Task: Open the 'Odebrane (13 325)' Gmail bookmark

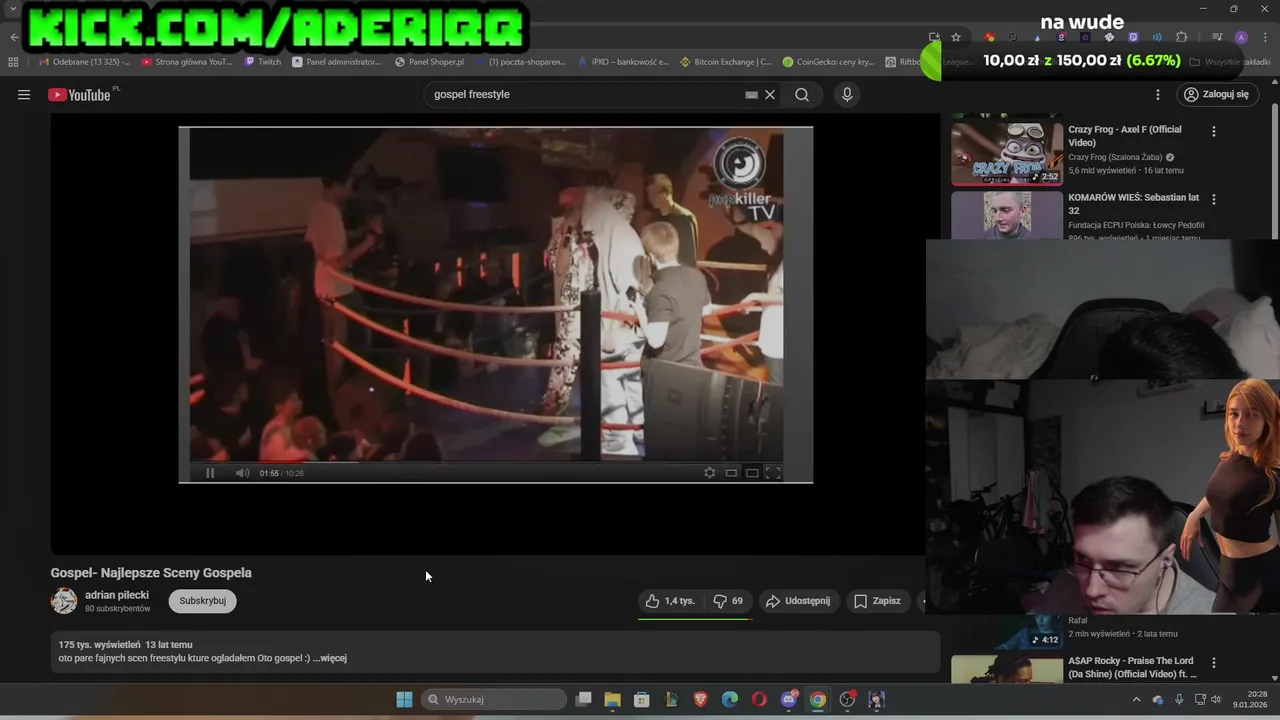Action: [x=85, y=62]
